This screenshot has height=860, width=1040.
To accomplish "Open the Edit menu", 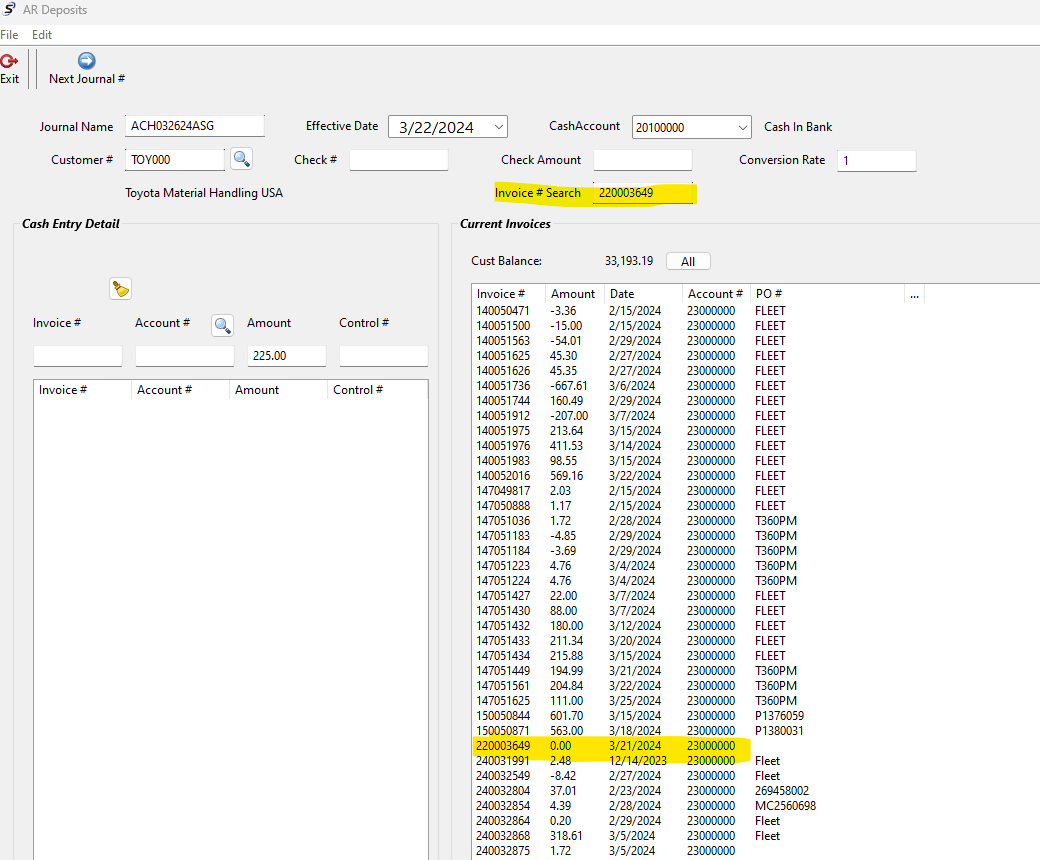I will tap(42, 34).
